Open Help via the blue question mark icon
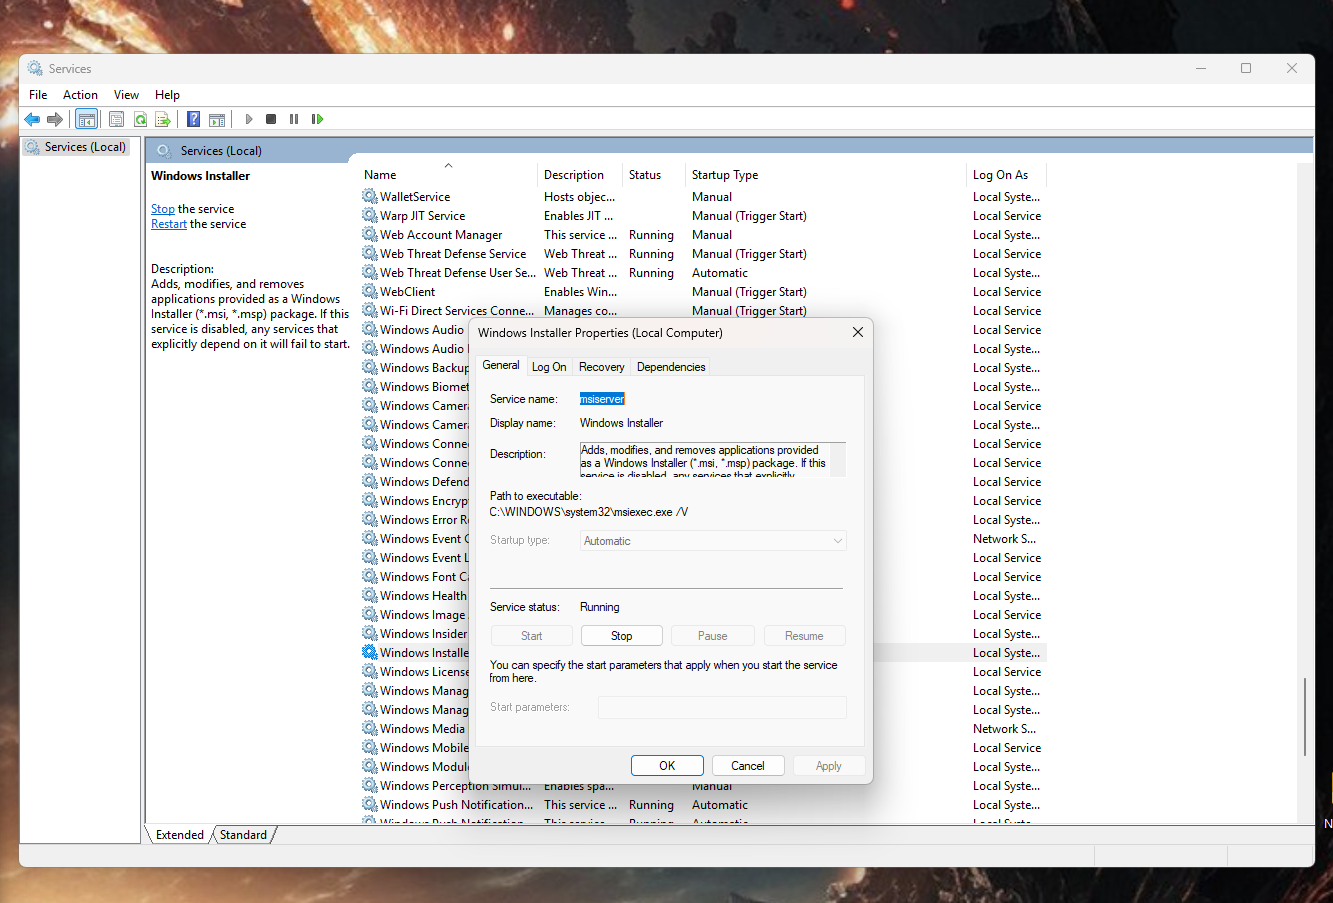The width and height of the screenshot is (1333, 903). pyautogui.click(x=194, y=119)
